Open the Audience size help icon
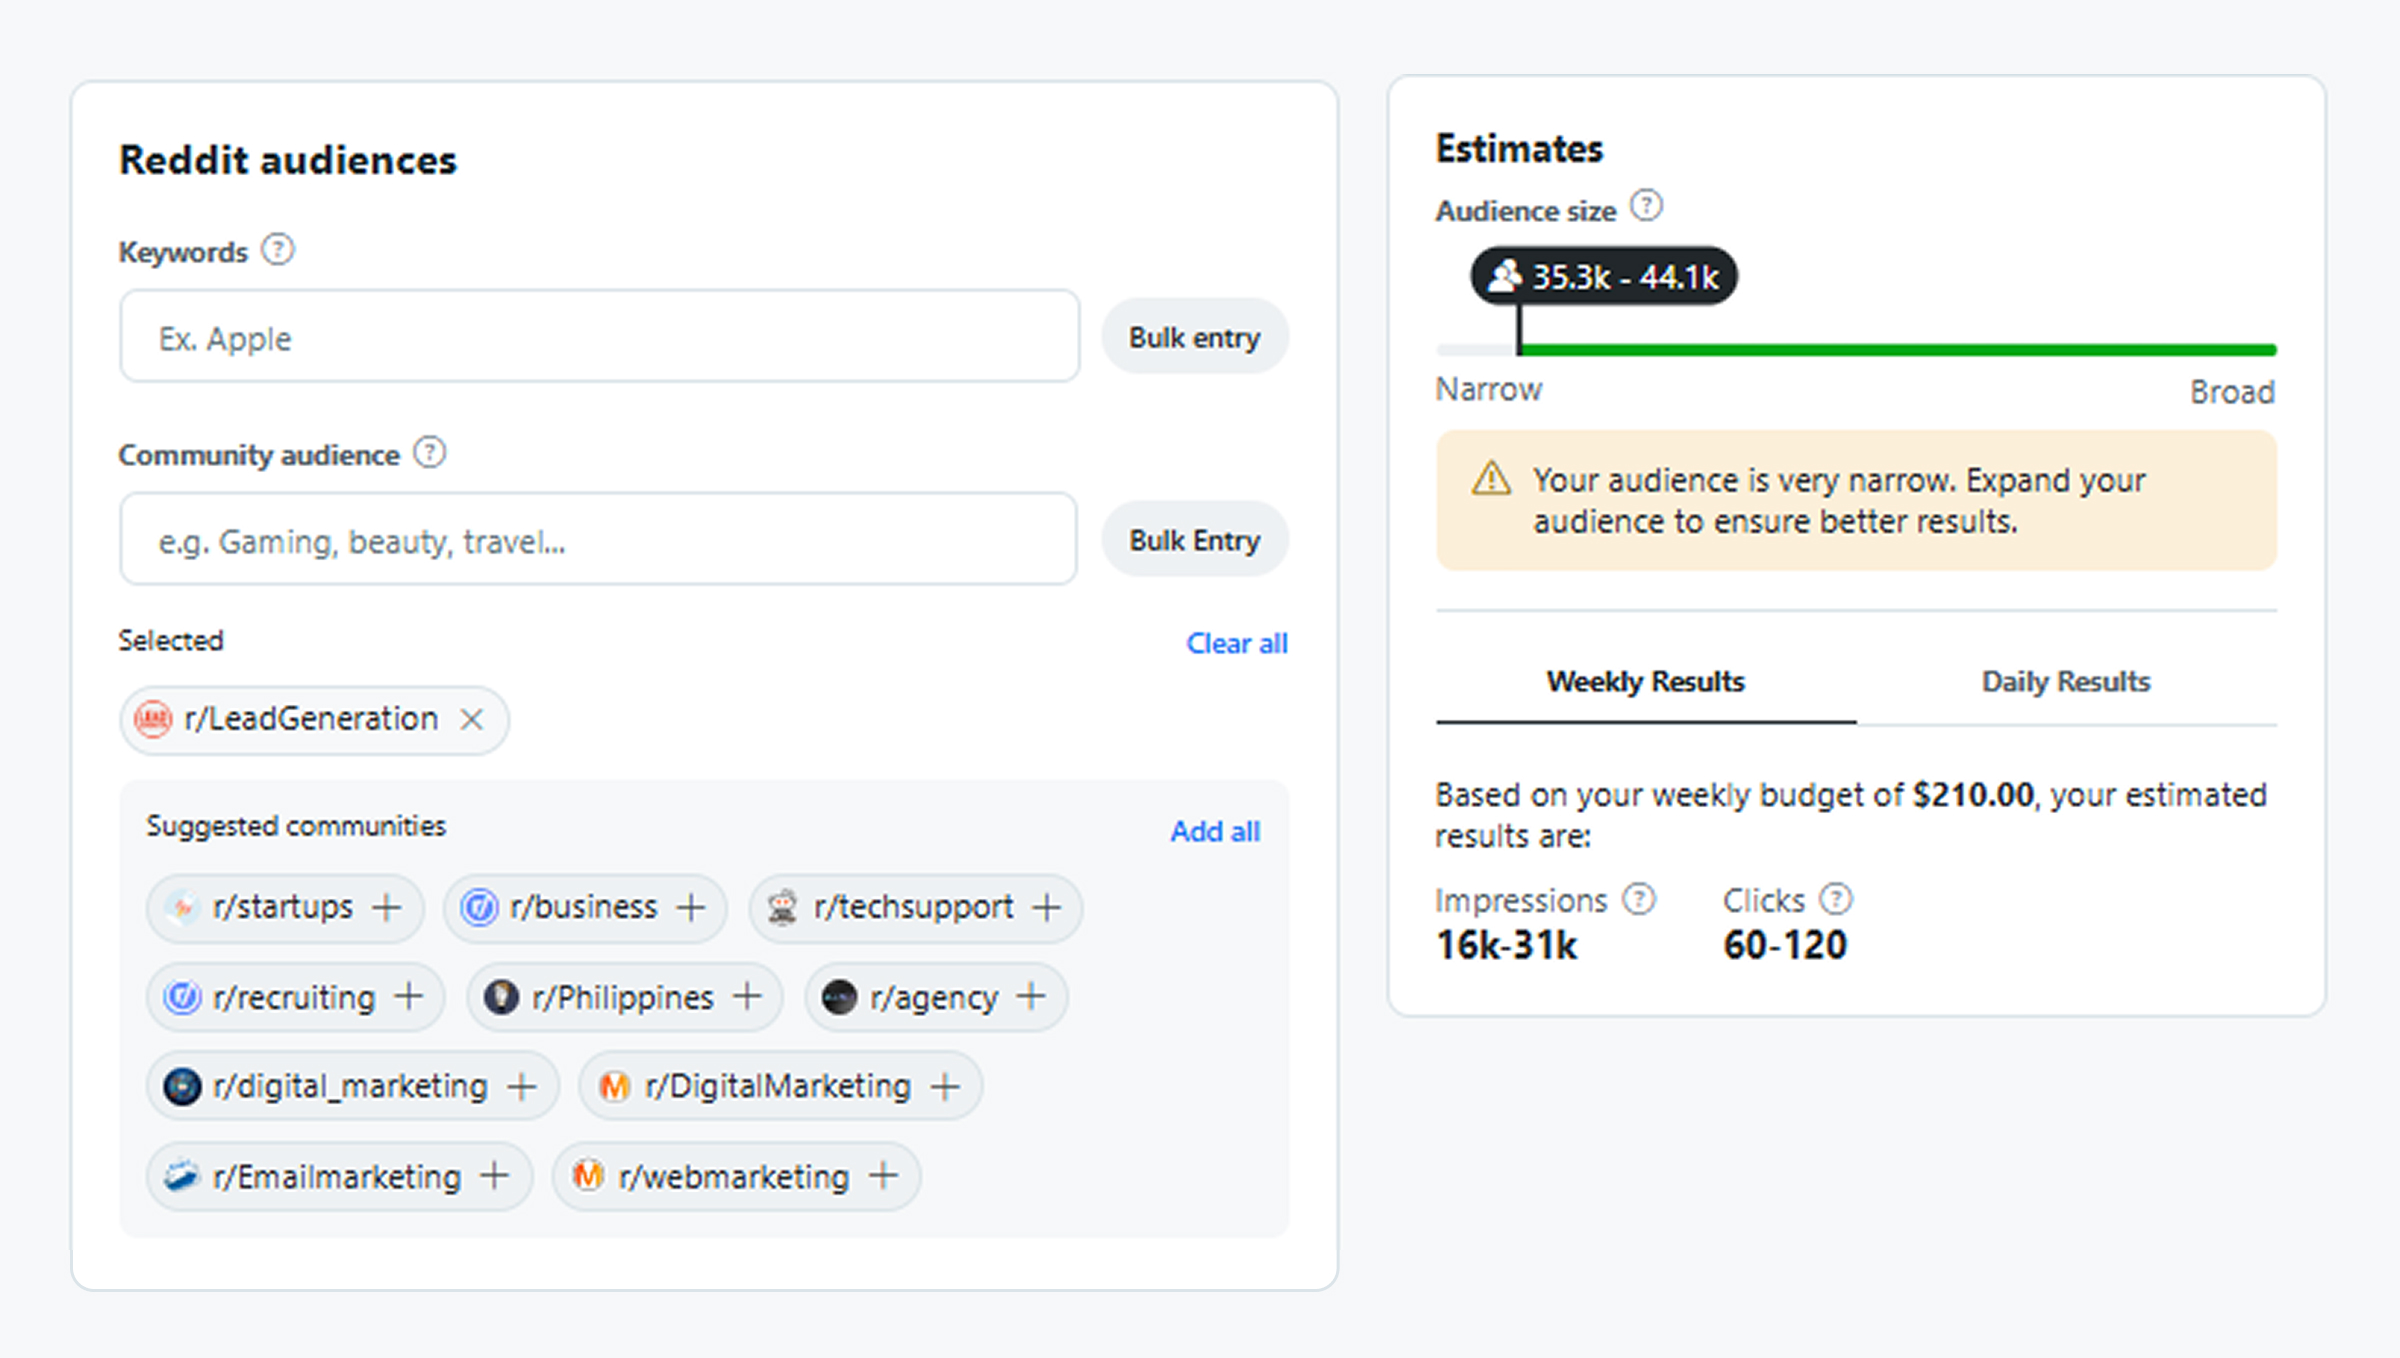 1646,206
